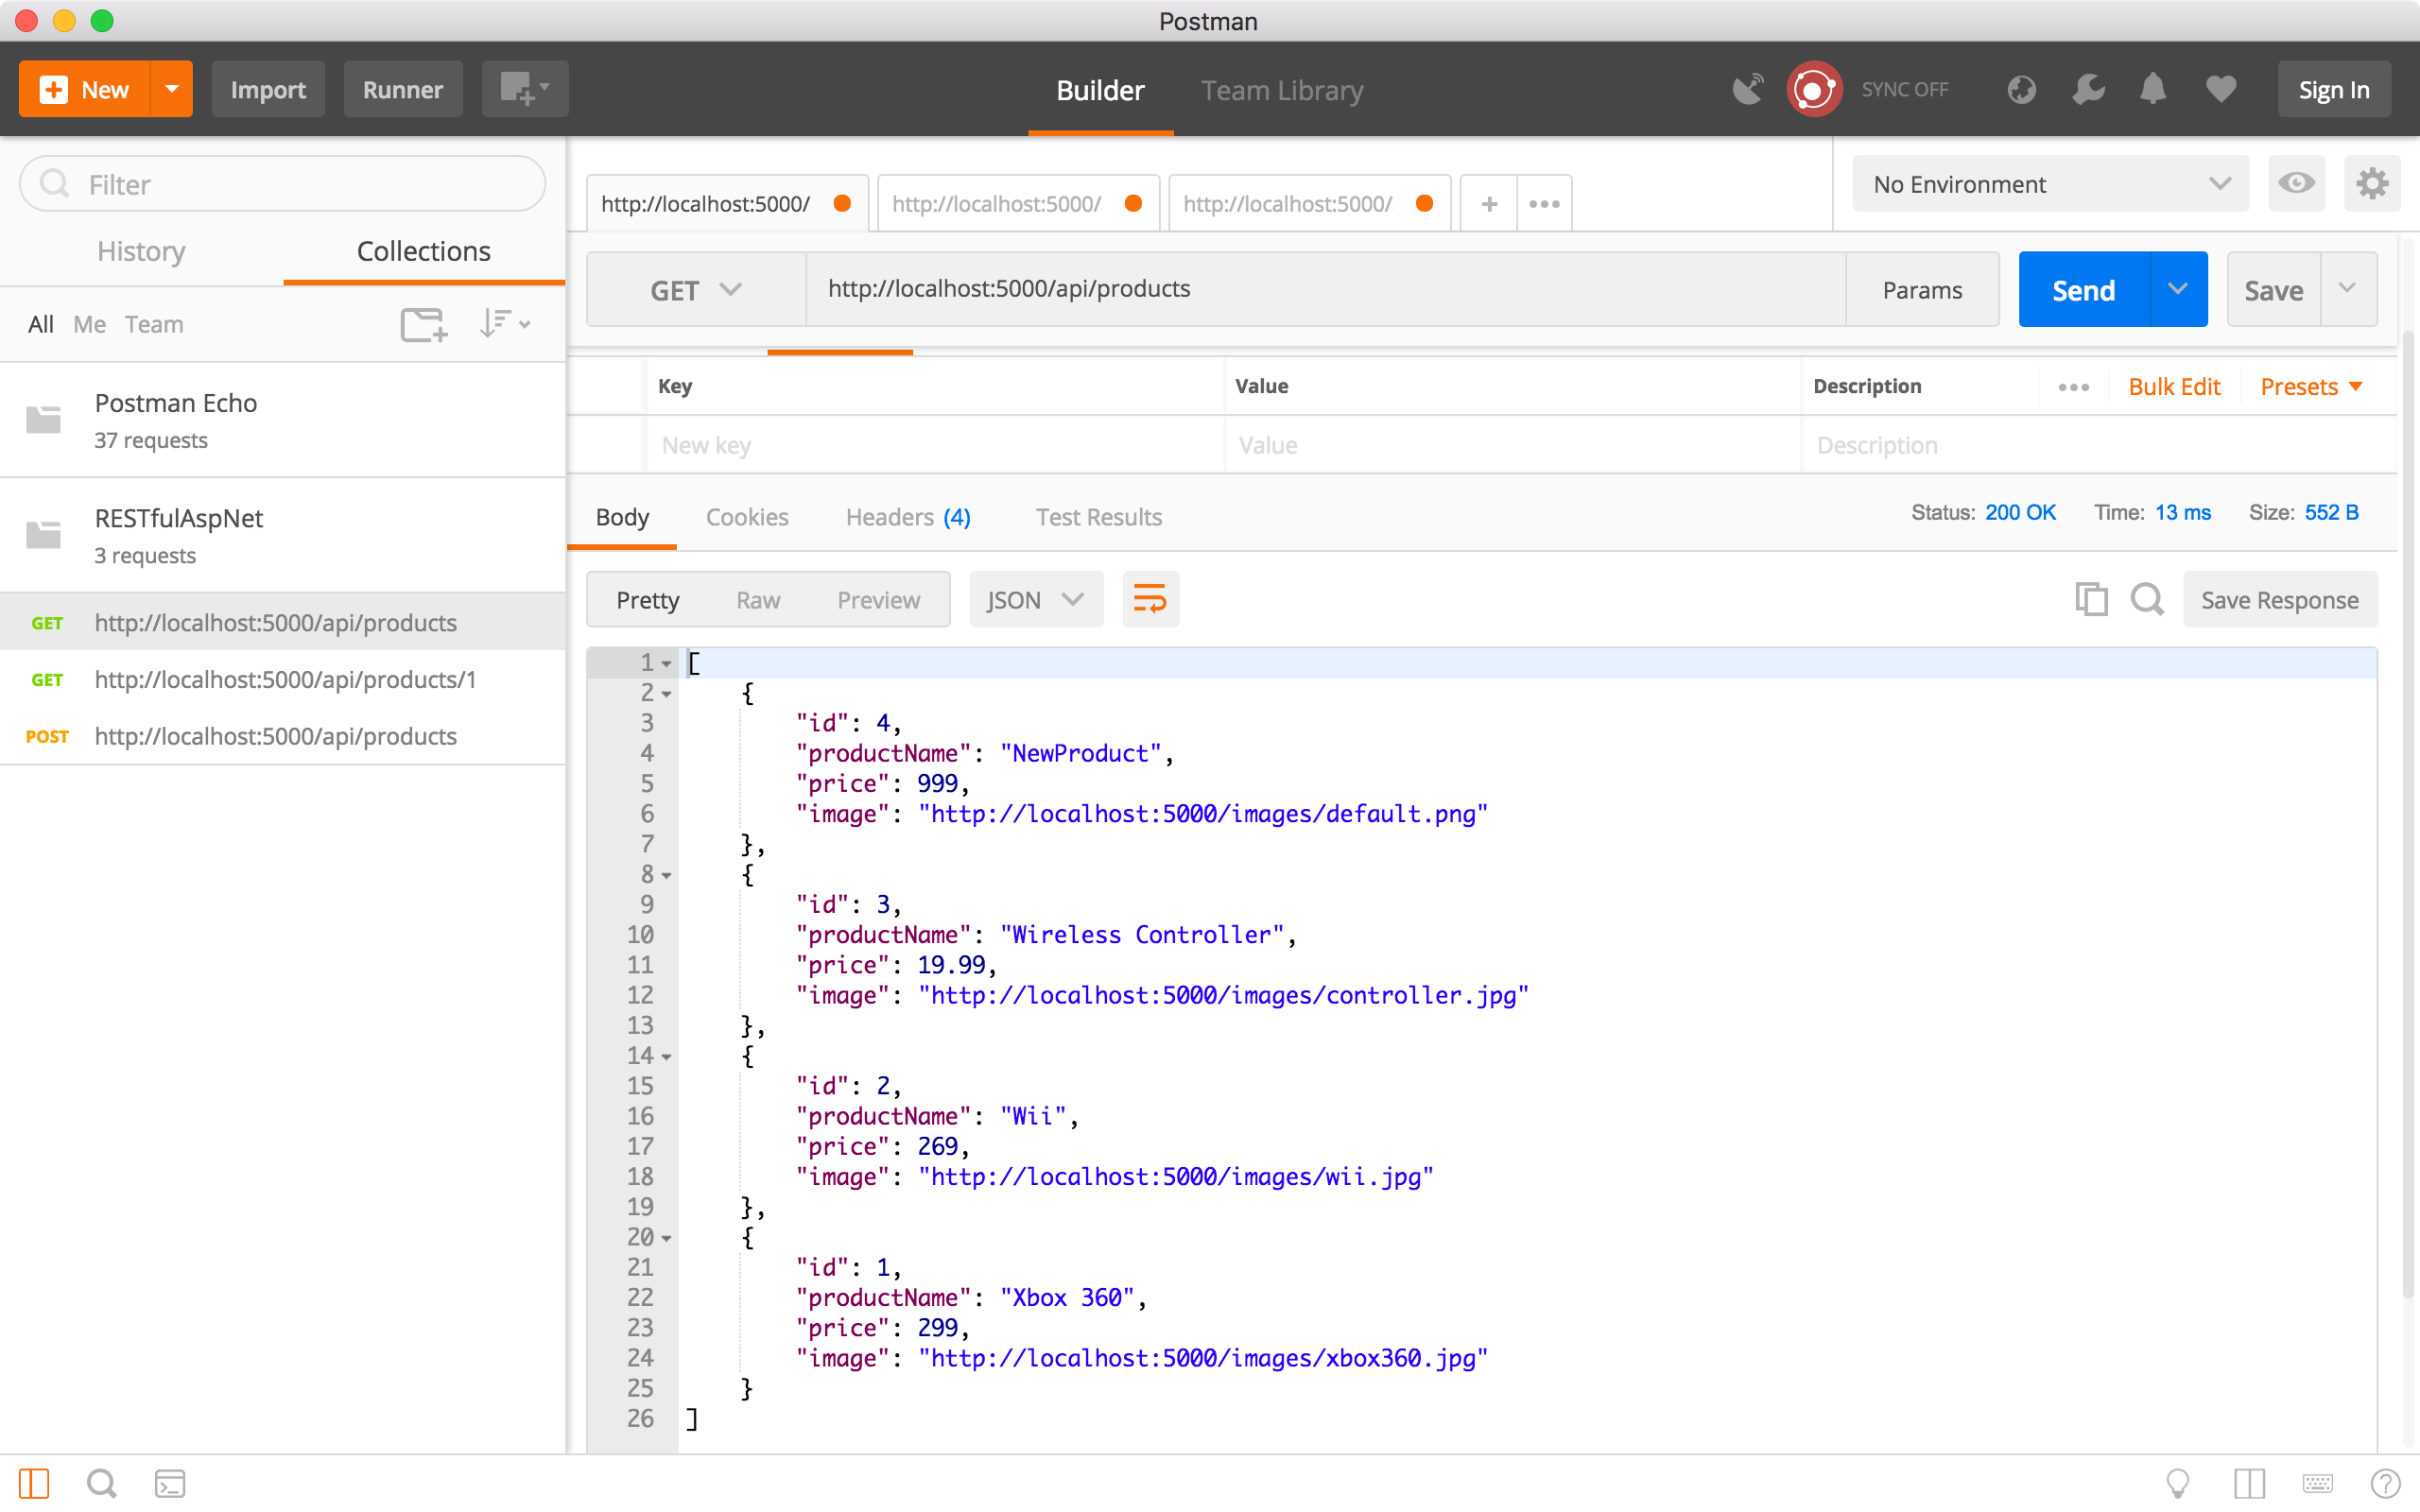Toggle two-pane layout icon
The image size is (2420, 1512).
pos(2249,1483)
